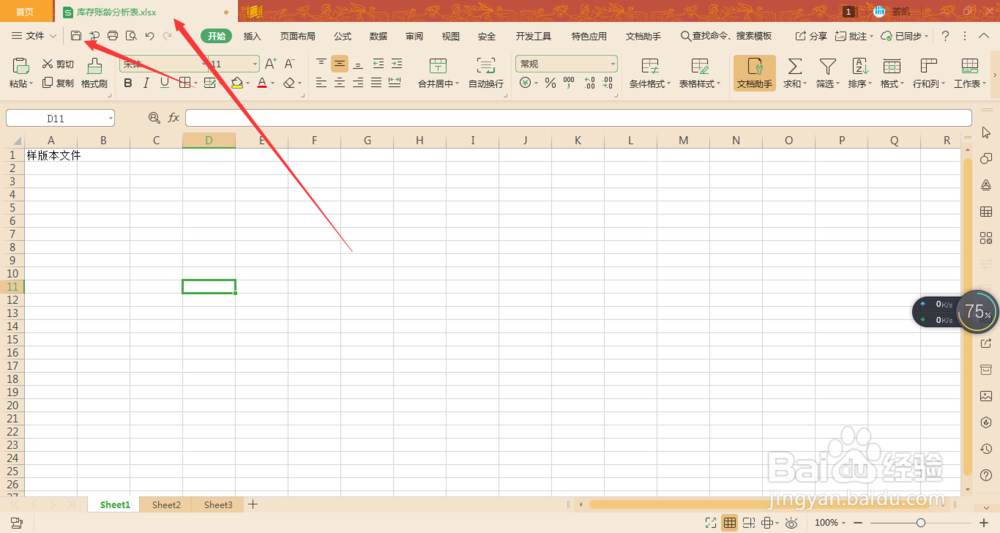Switch to 视图 ribbon tab
The height and width of the screenshot is (533, 1000).
click(x=450, y=36)
